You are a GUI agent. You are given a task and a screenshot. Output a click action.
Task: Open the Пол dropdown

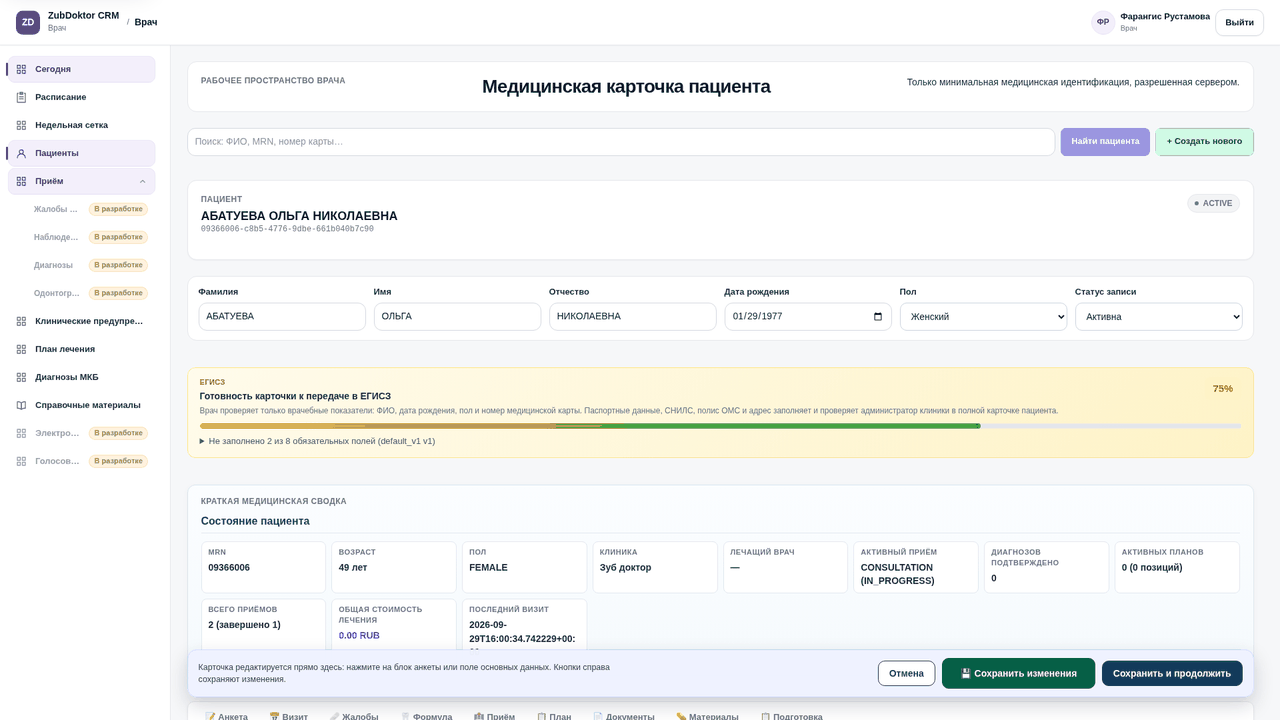983,317
